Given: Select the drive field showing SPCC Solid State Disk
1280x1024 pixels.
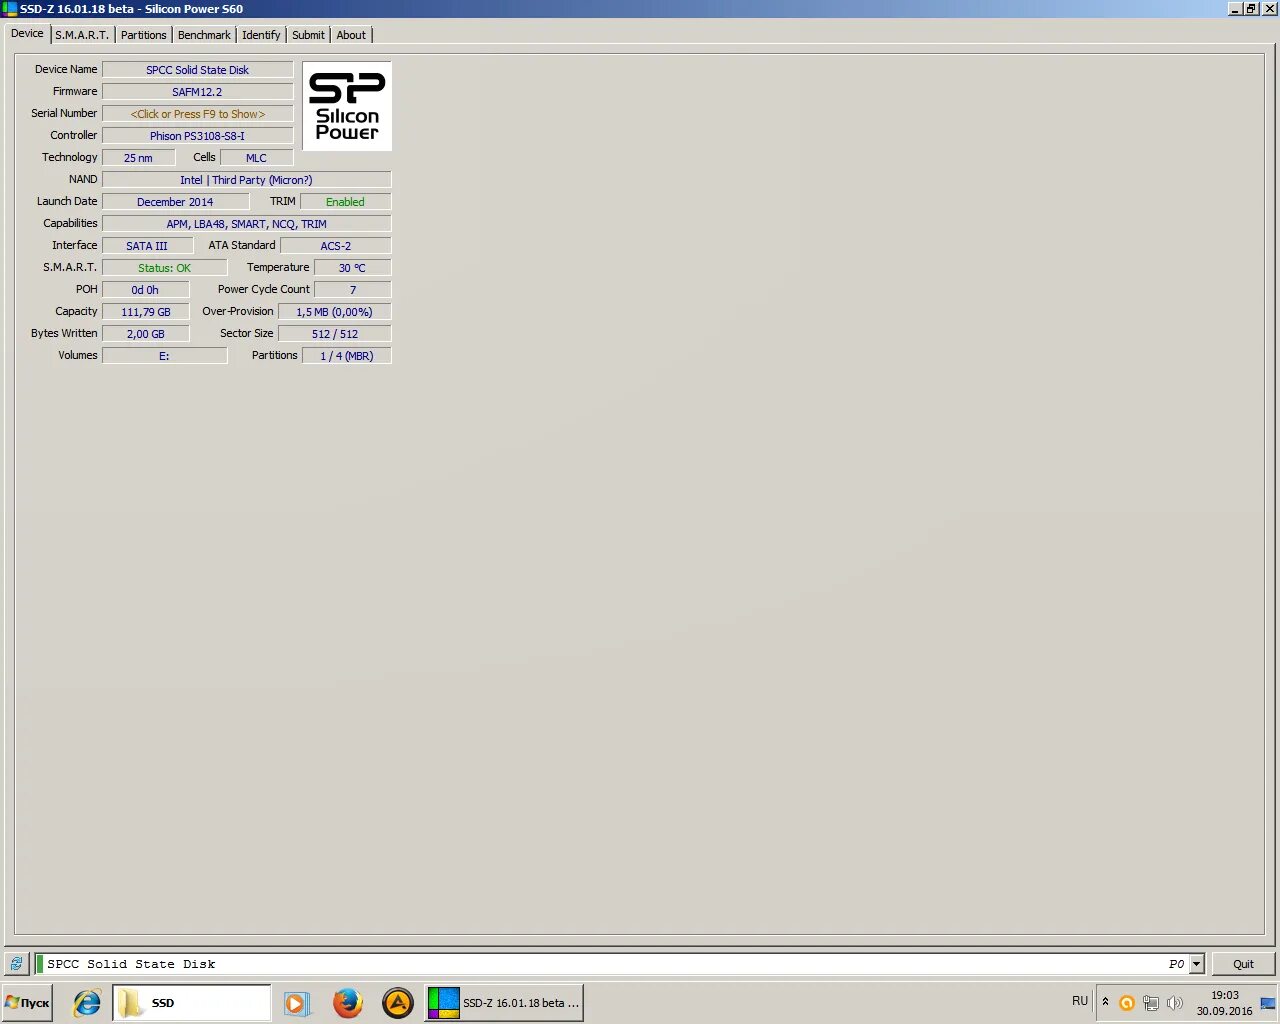Looking at the screenshot, I should point(619,964).
